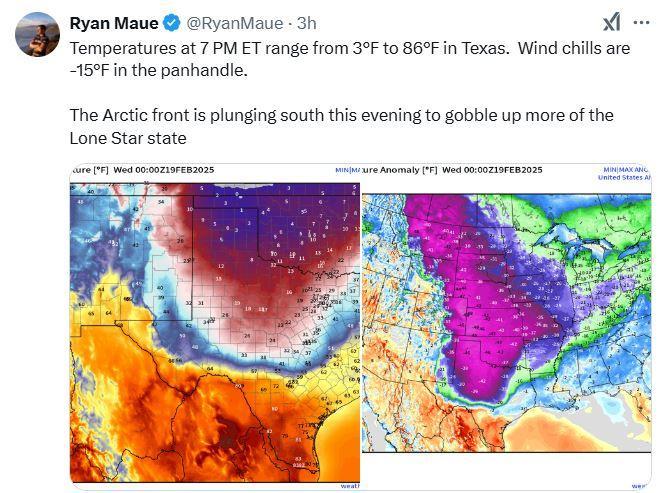Open the @RyanMaue handle link
The image size is (658, 493).
tap(232, 23)
